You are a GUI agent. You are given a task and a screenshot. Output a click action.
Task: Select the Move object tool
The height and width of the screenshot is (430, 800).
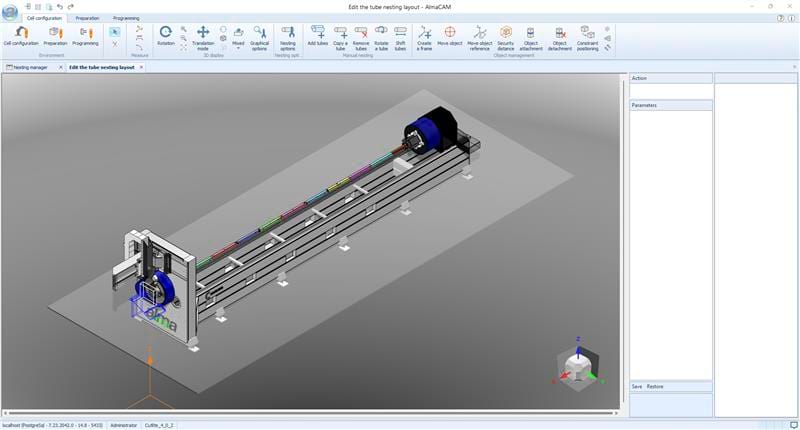(449, 36)
